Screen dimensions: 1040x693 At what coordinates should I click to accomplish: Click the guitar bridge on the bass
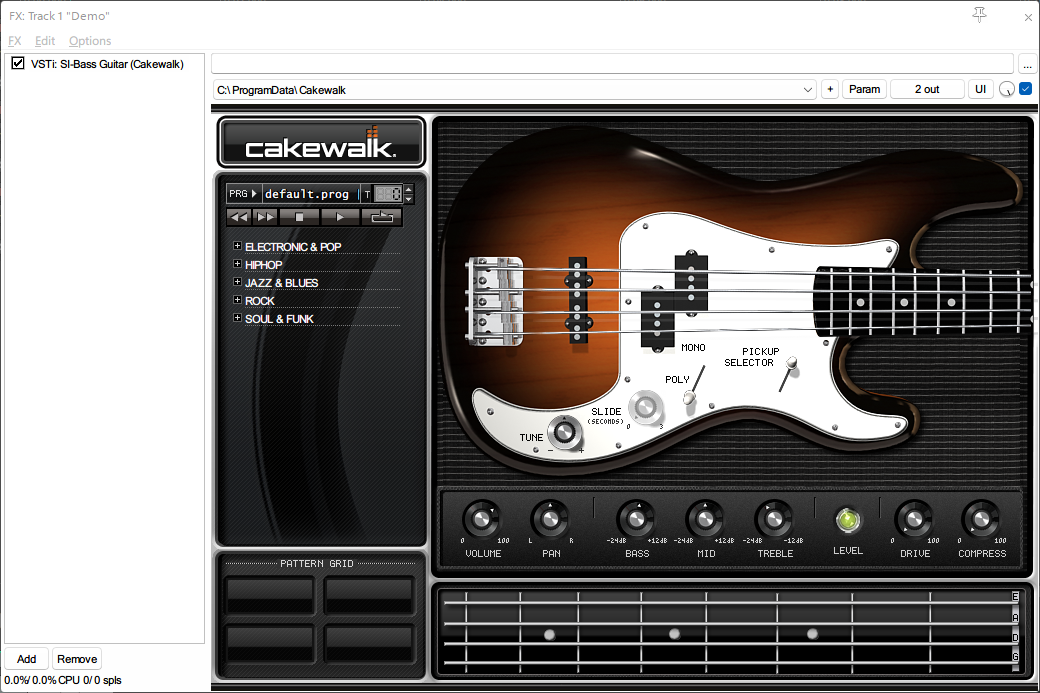point(495,301)
